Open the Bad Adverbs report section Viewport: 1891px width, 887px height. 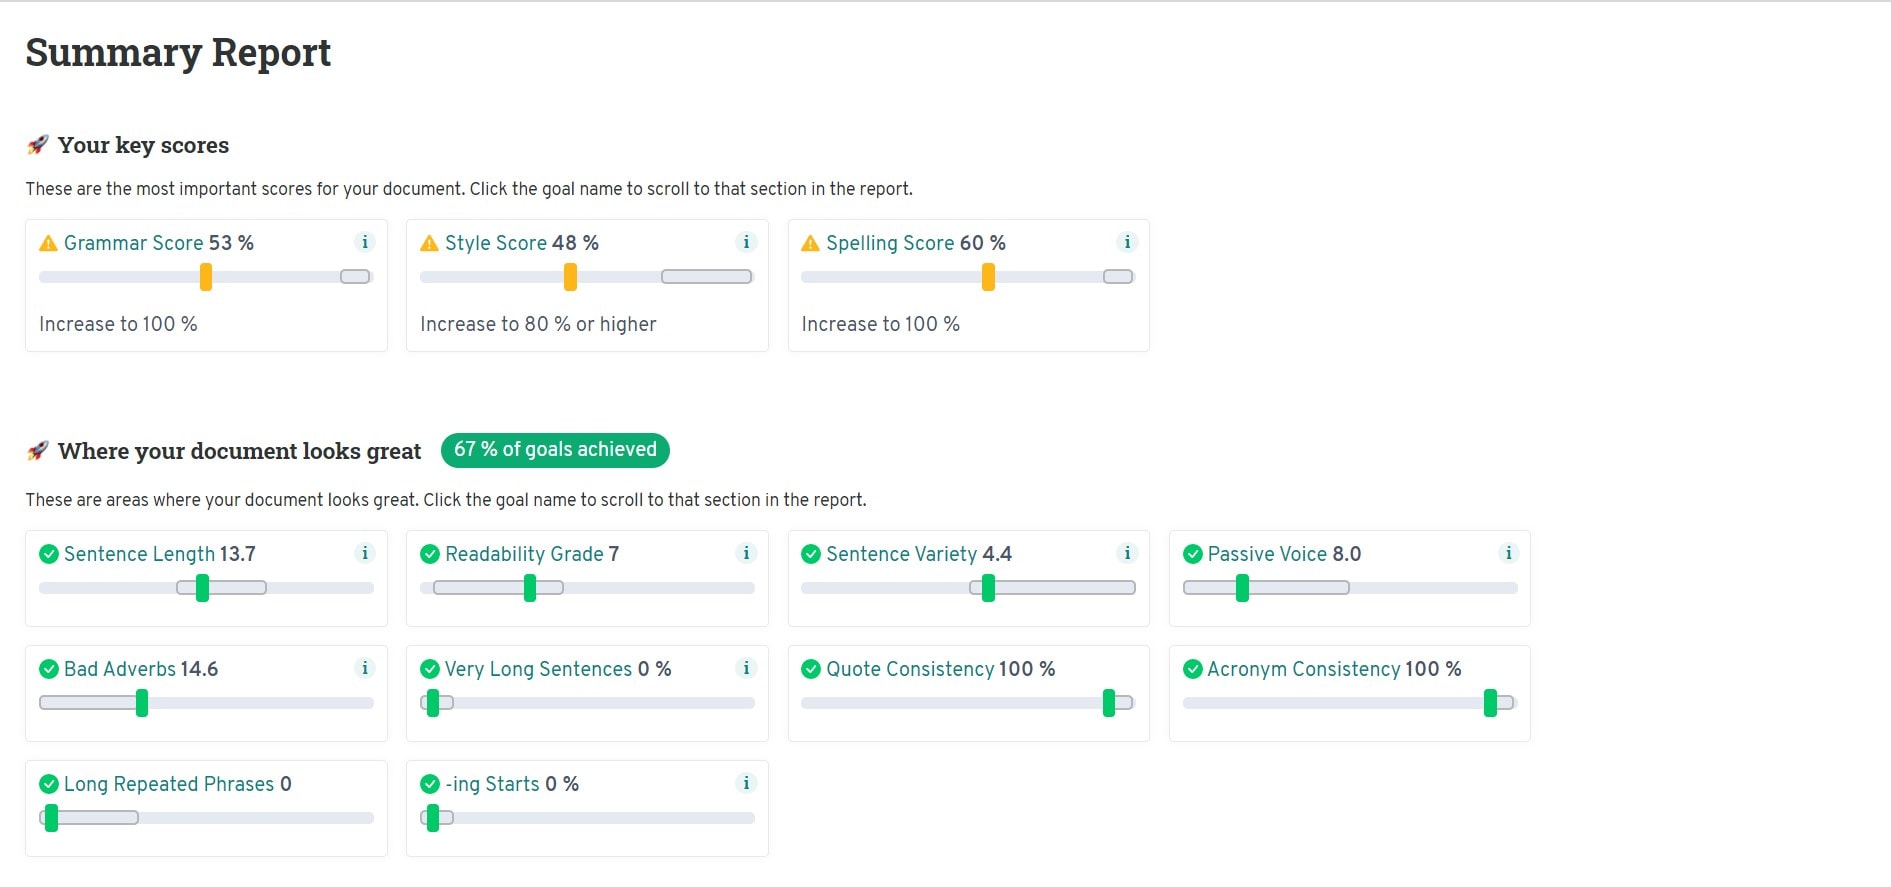[118, 669]
